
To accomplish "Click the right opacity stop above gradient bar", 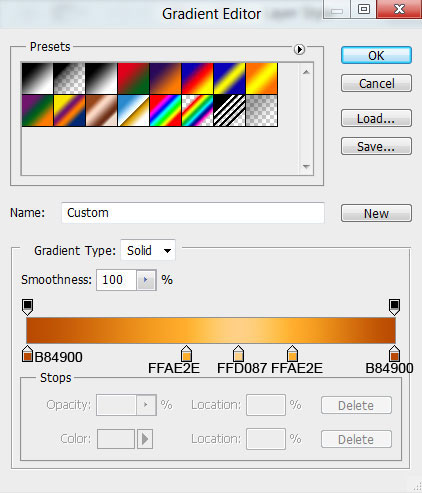I will click(x=394, y=307).
